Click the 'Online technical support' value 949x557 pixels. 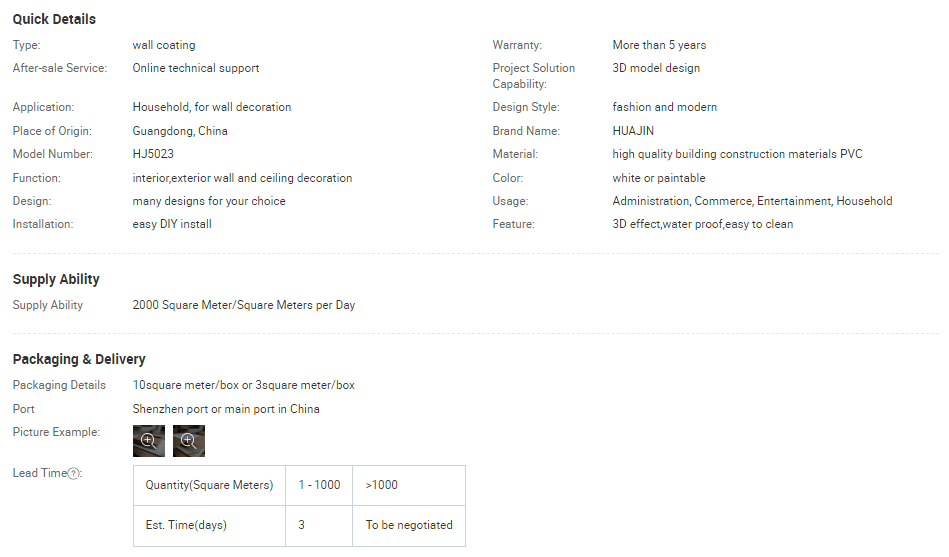[196, 68]
